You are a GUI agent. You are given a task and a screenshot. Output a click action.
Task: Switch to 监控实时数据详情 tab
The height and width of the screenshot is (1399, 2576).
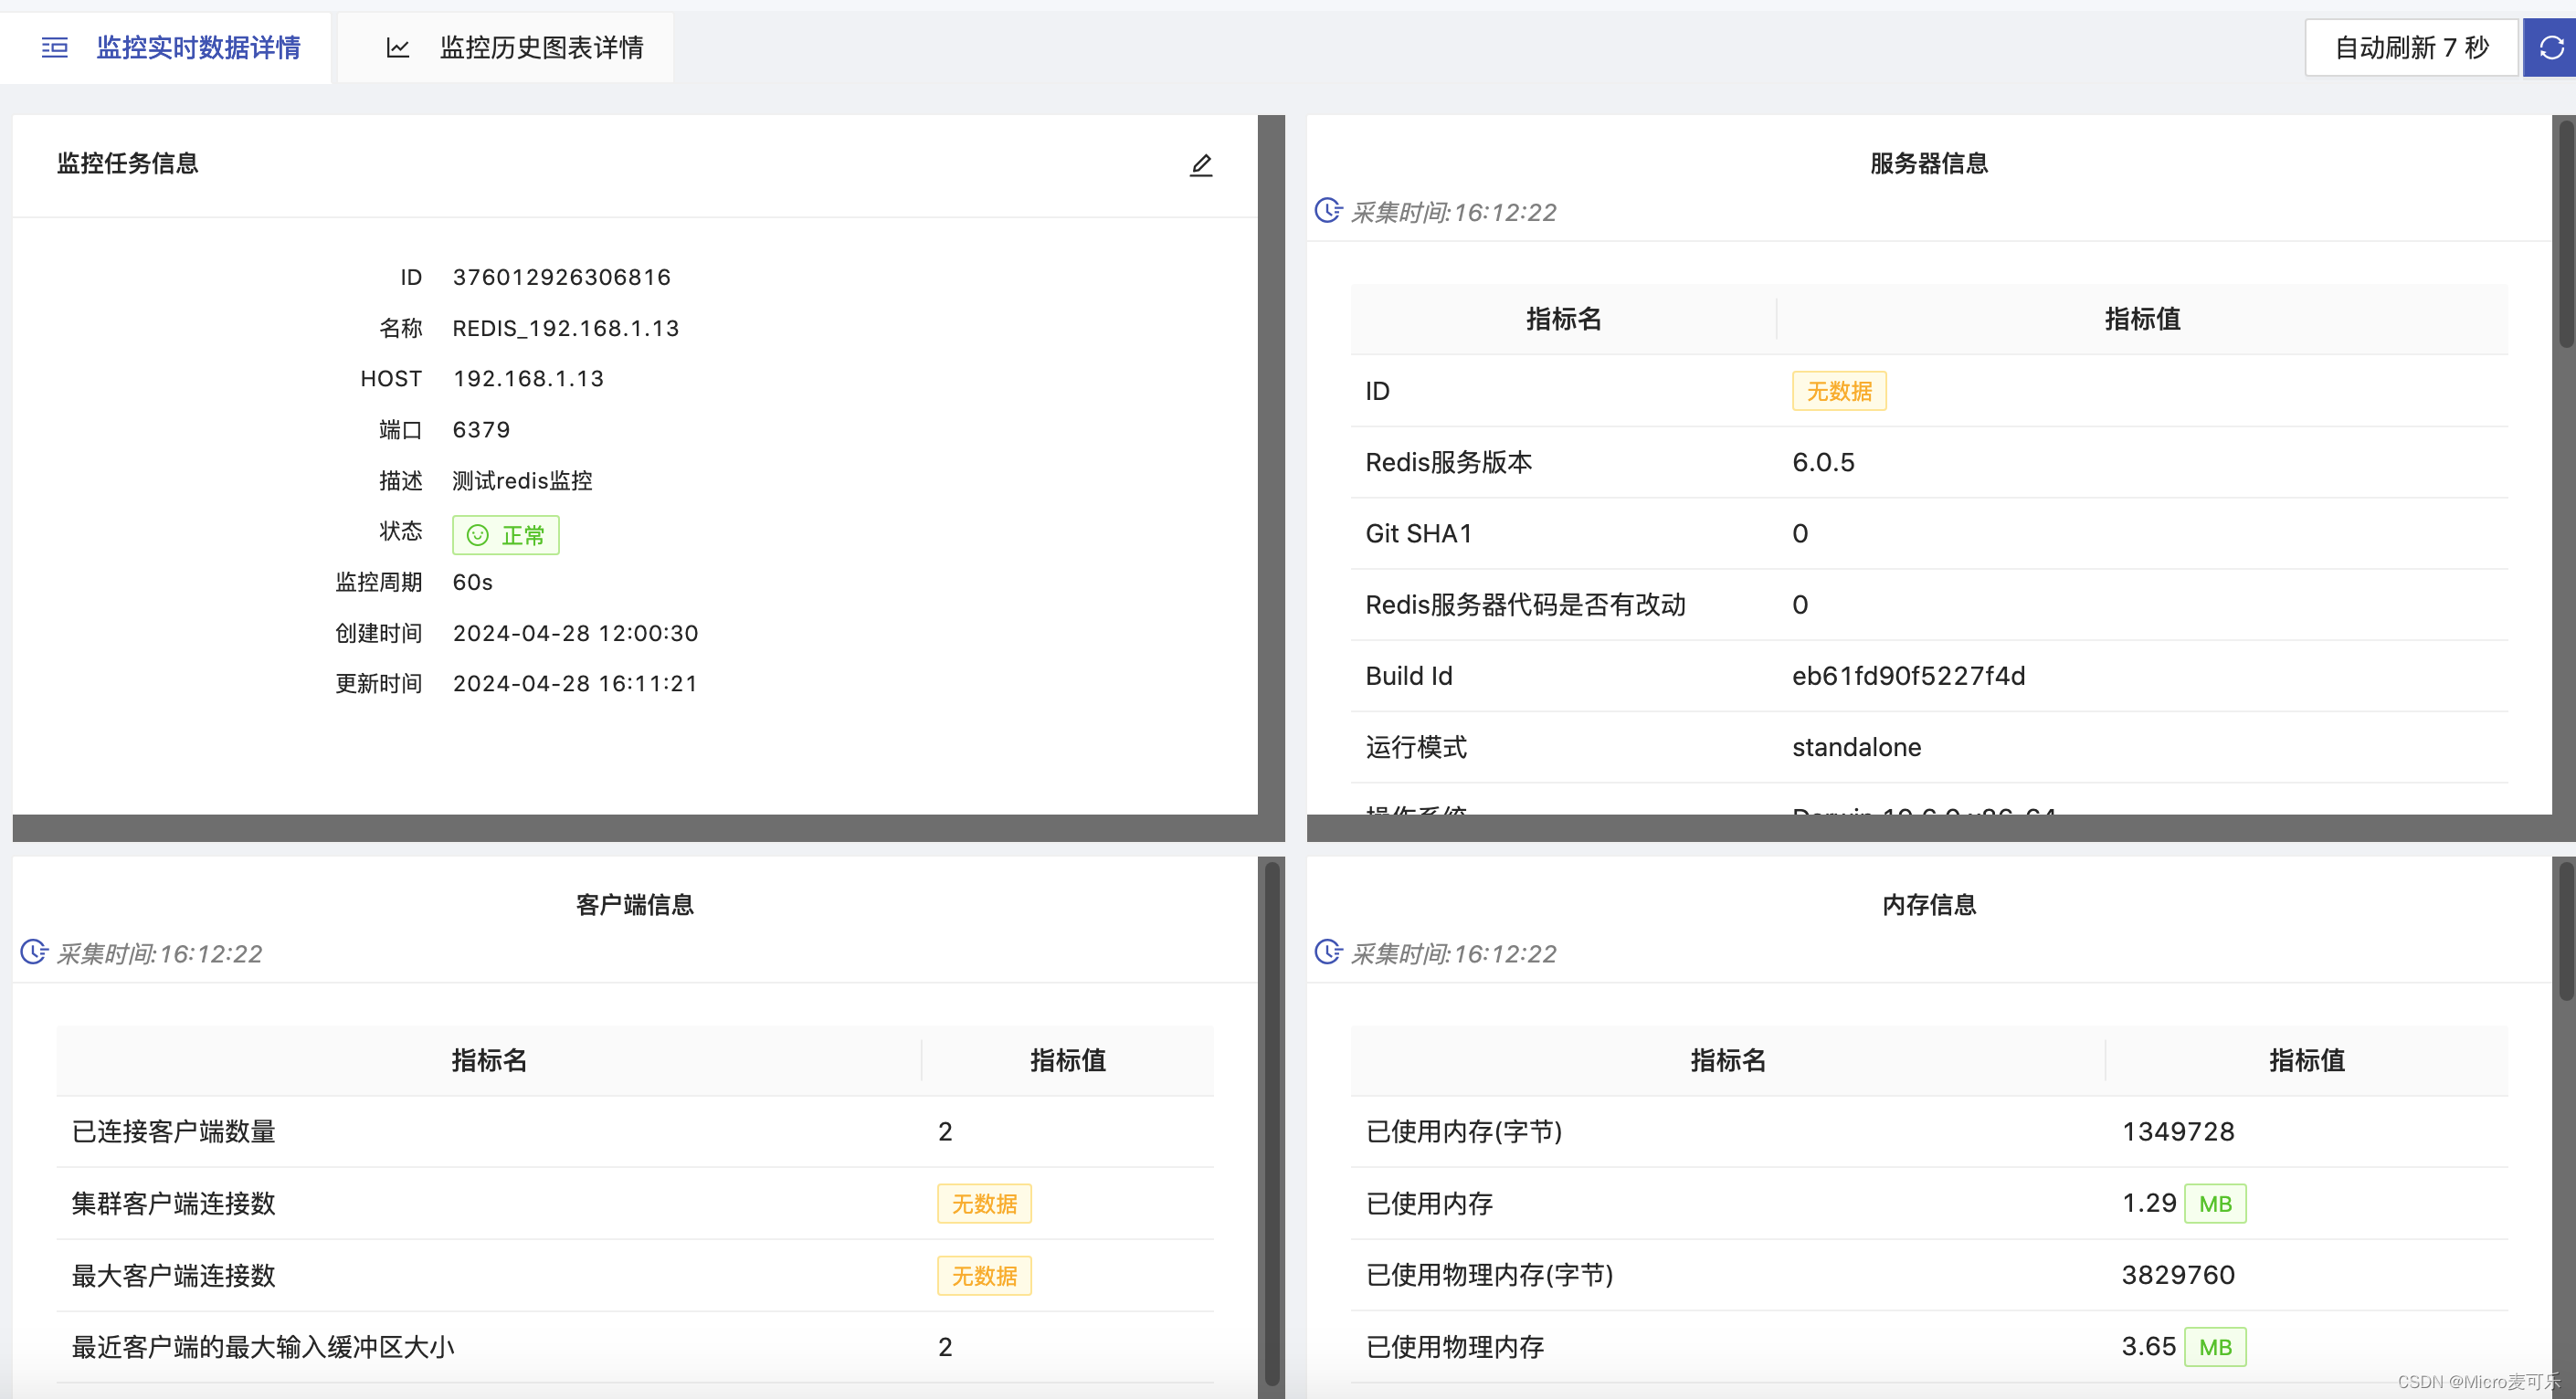(x=166, y=47)
